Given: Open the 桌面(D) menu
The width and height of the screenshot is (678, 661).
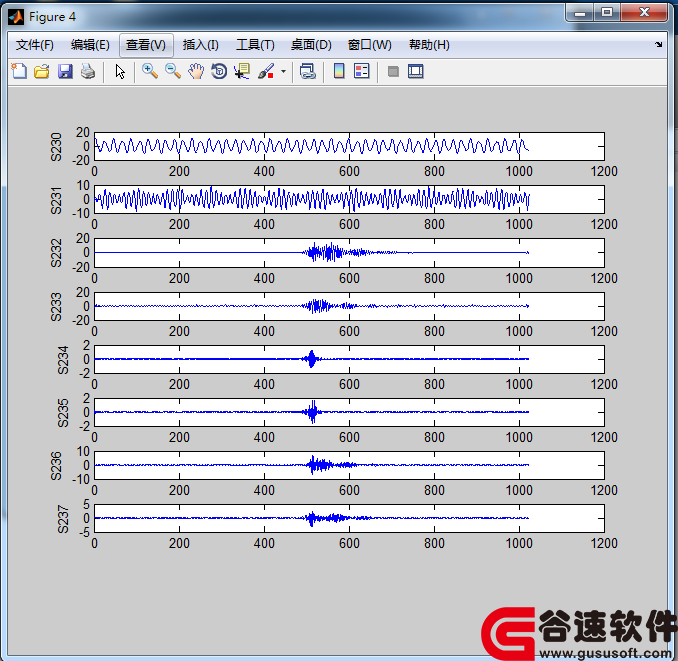Looking at the screenshot, I should click(311, 45).
